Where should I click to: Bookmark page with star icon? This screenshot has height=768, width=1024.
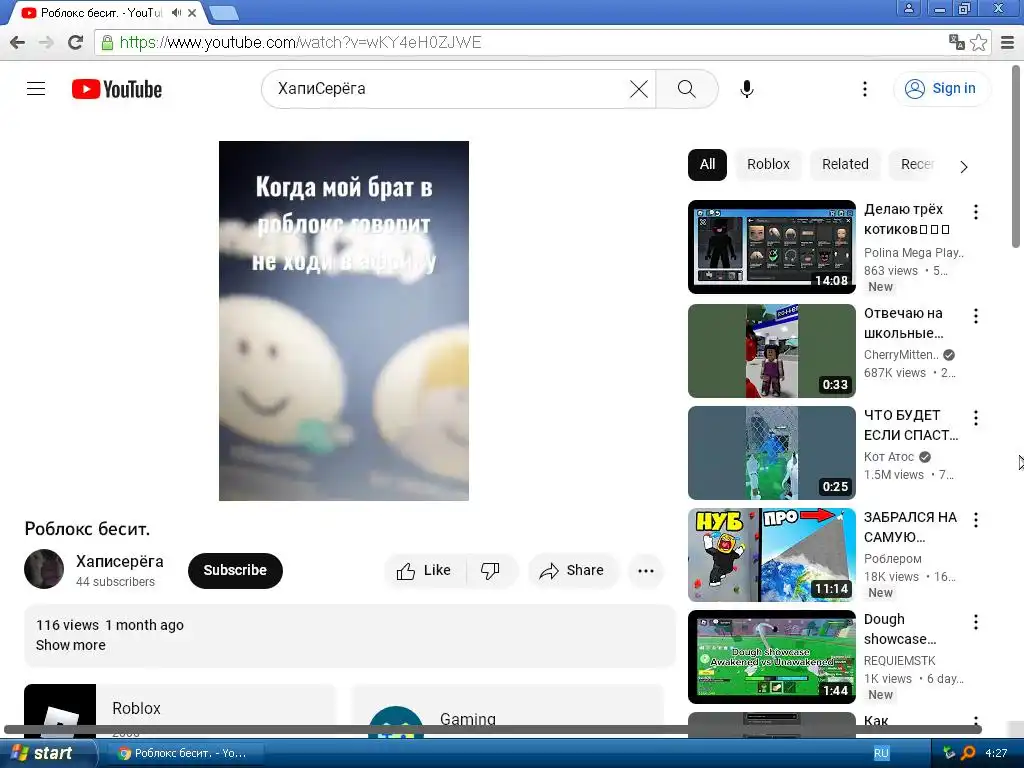pos(978,42)
